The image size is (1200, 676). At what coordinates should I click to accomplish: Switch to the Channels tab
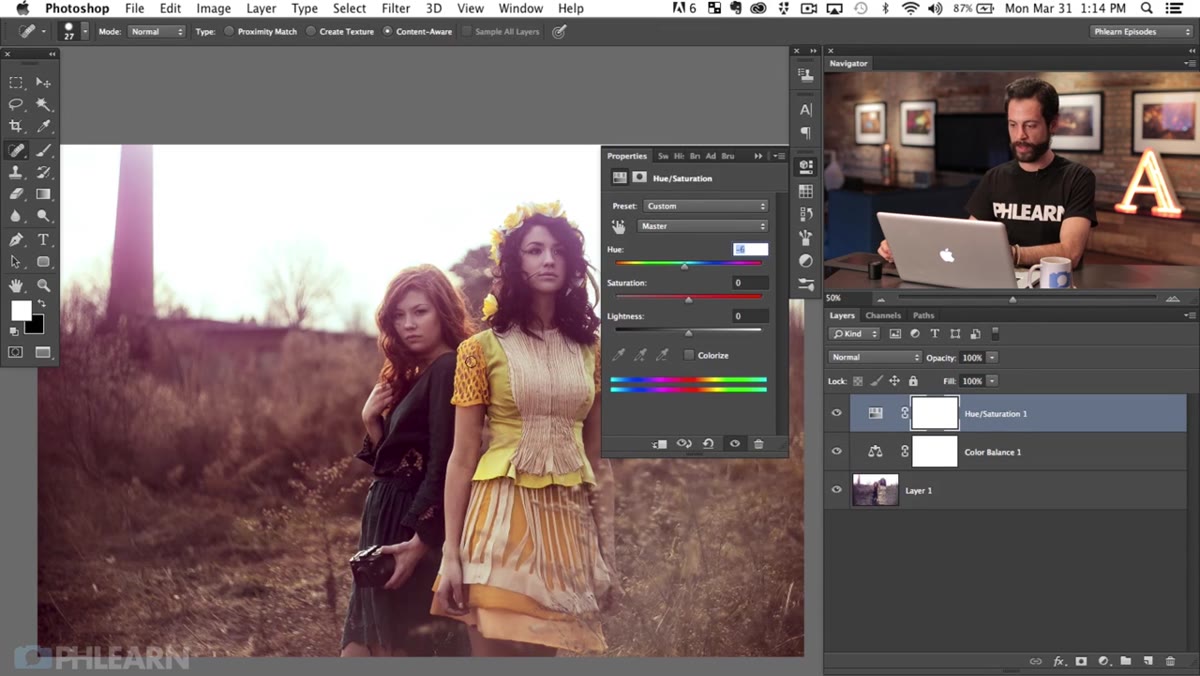point(883,315)
